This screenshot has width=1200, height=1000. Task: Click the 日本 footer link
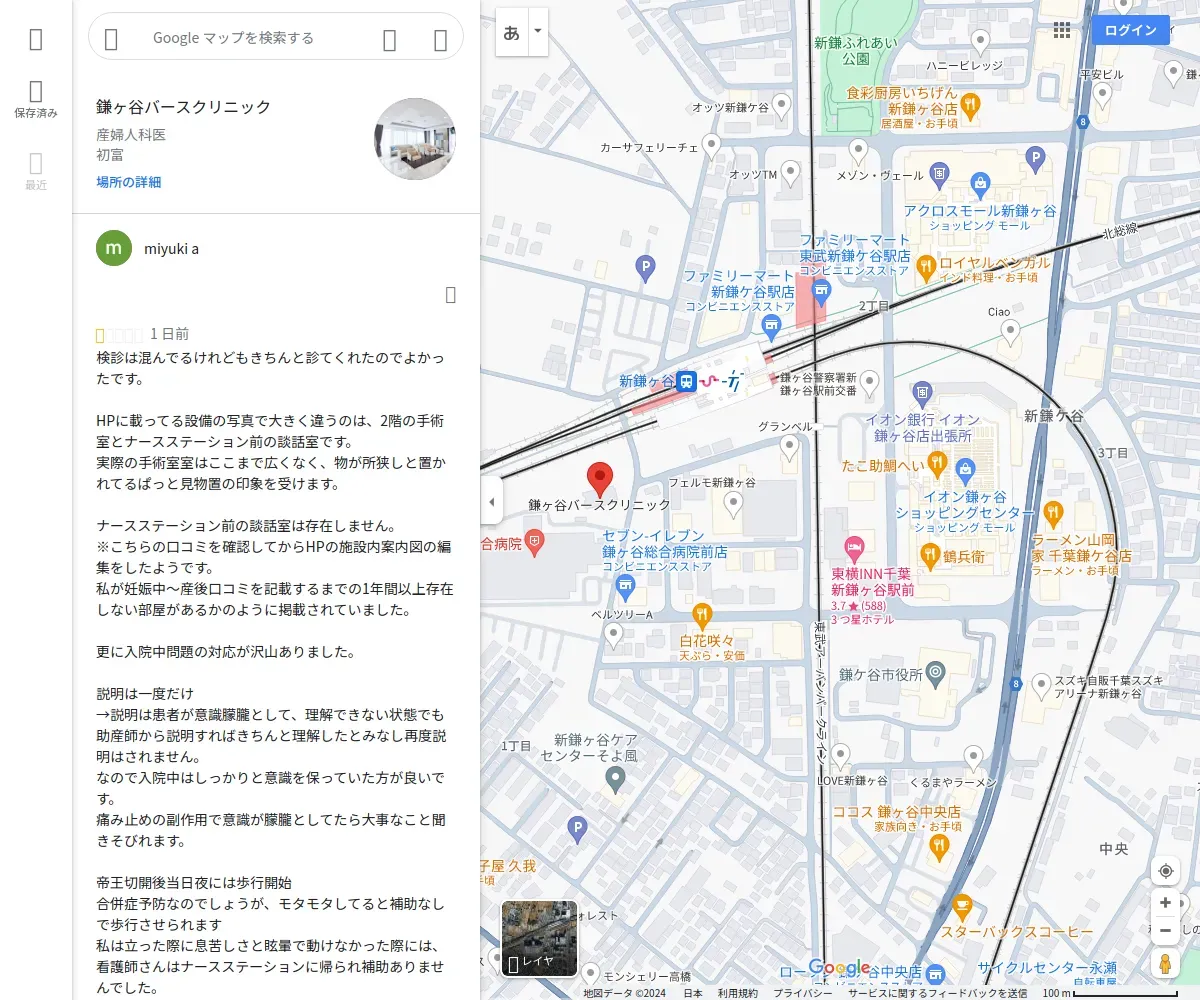coord(693,993)
